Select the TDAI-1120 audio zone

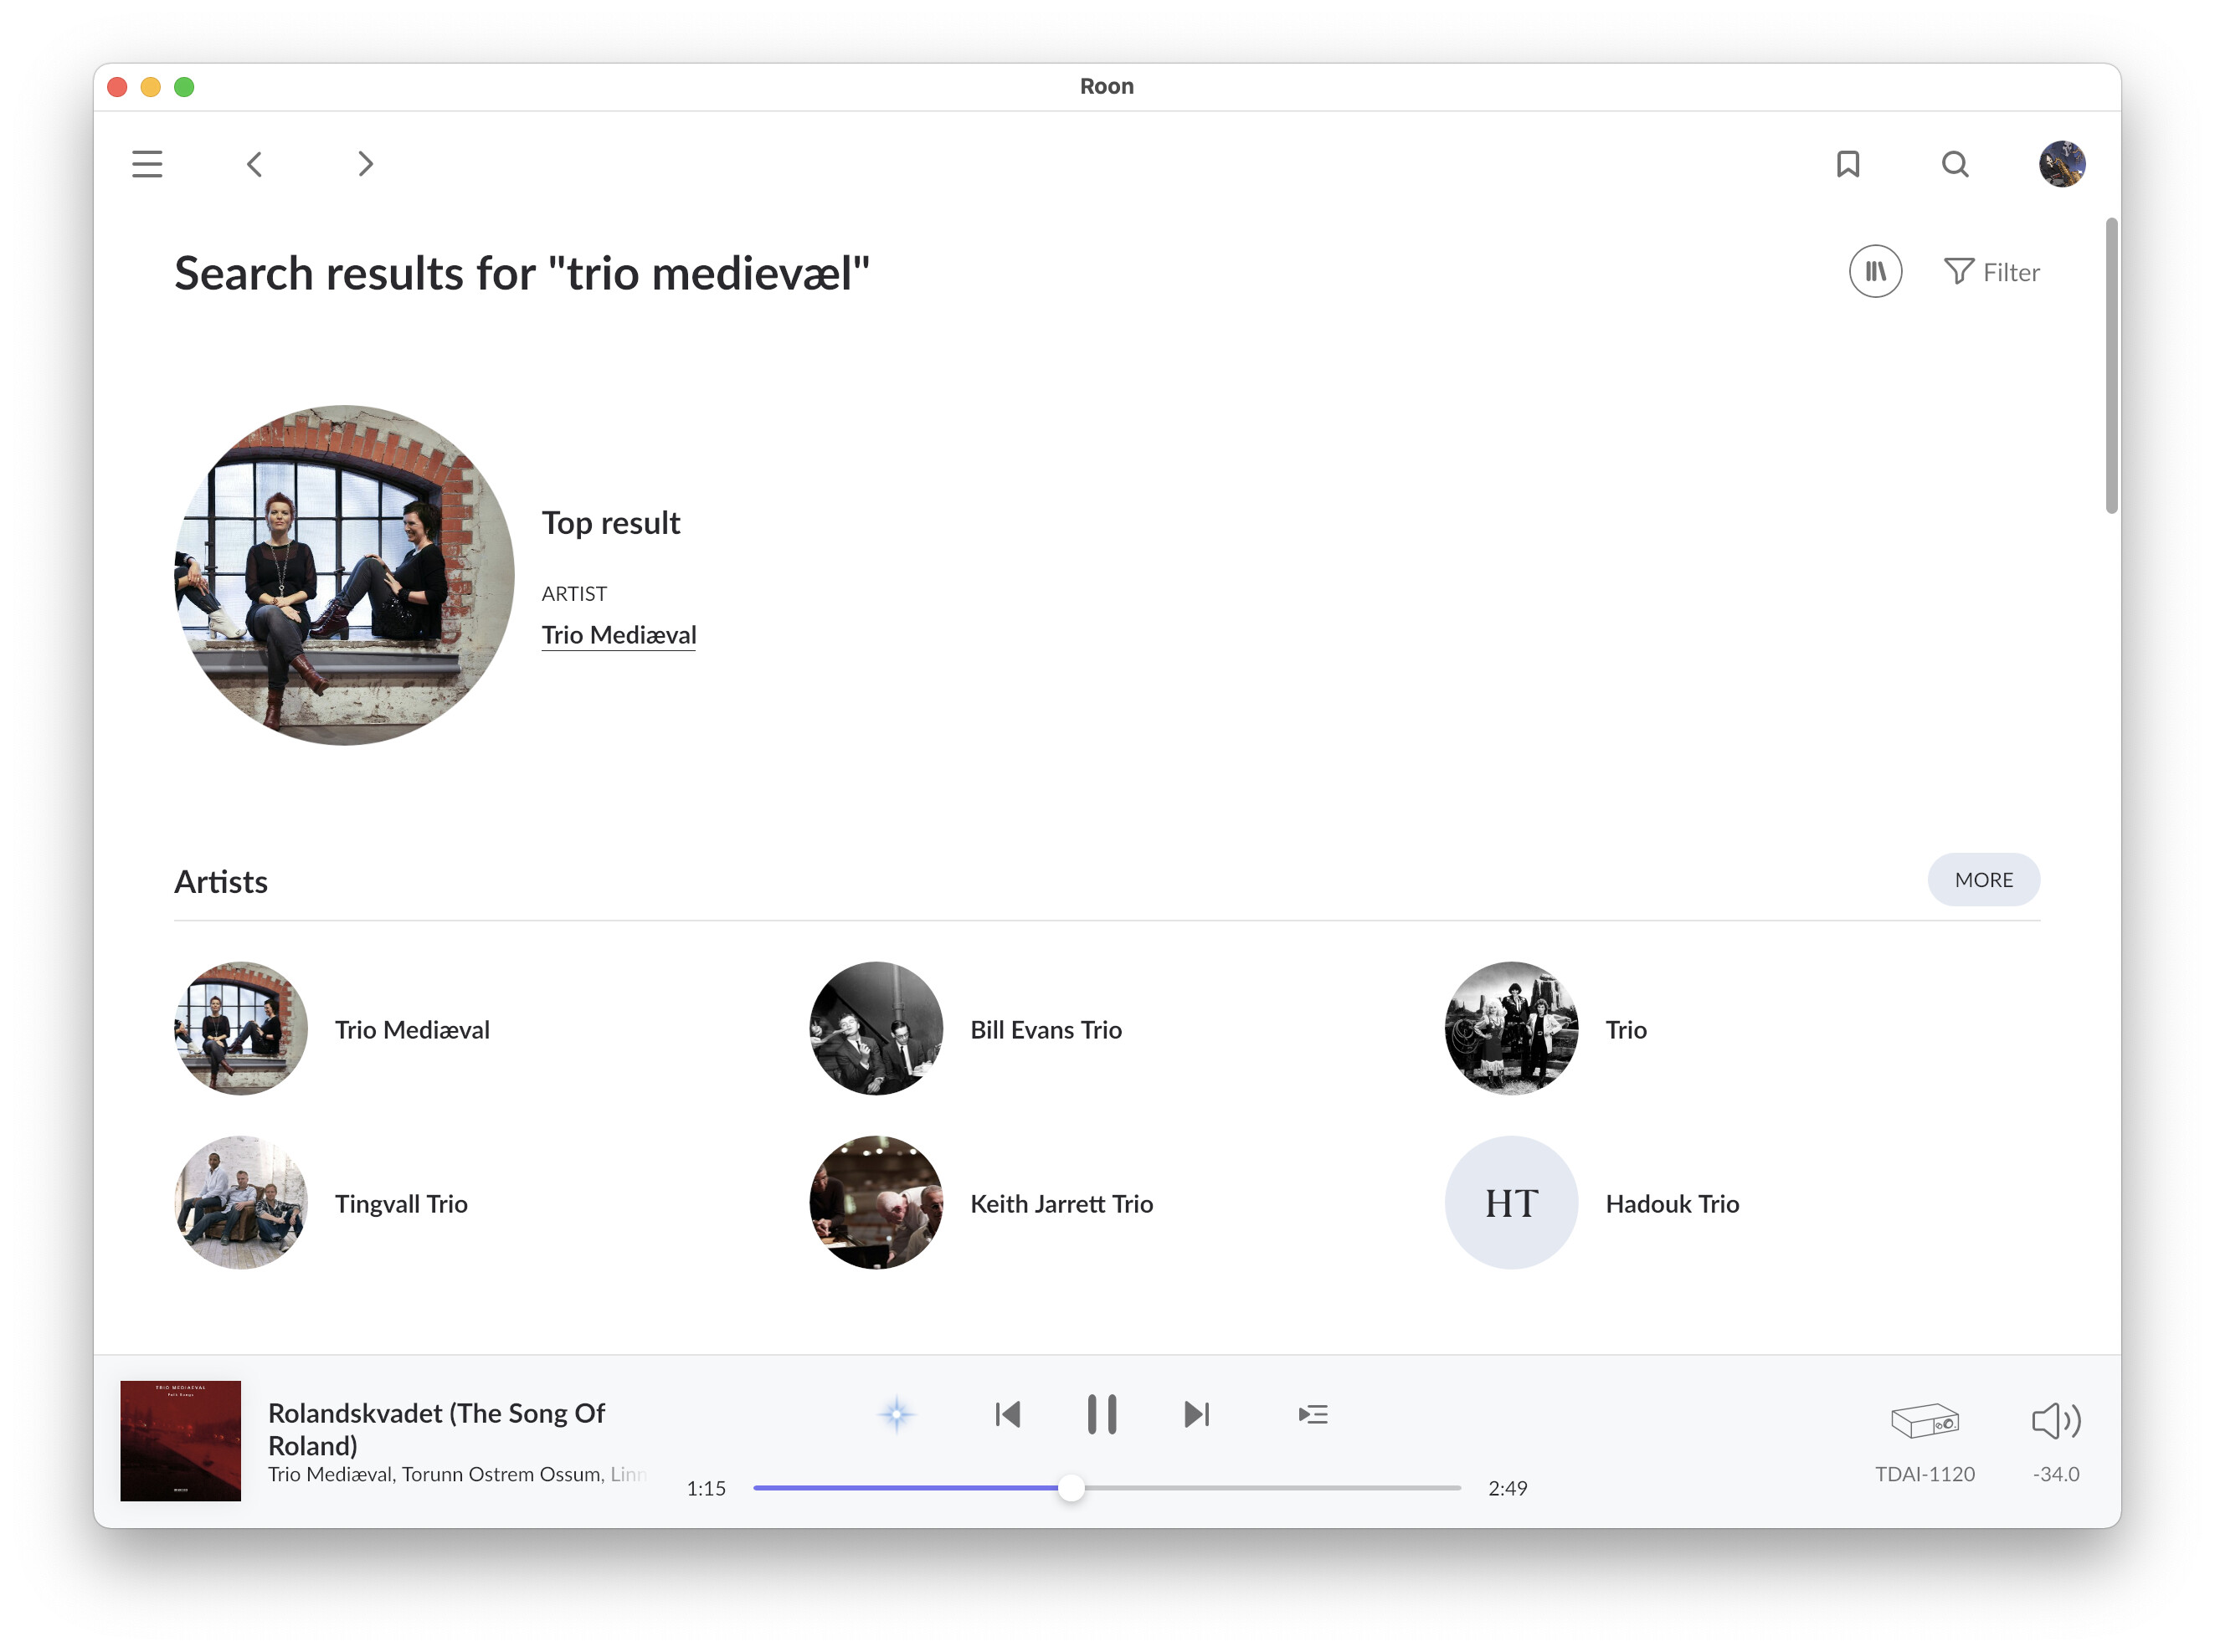(1924, 1420)
